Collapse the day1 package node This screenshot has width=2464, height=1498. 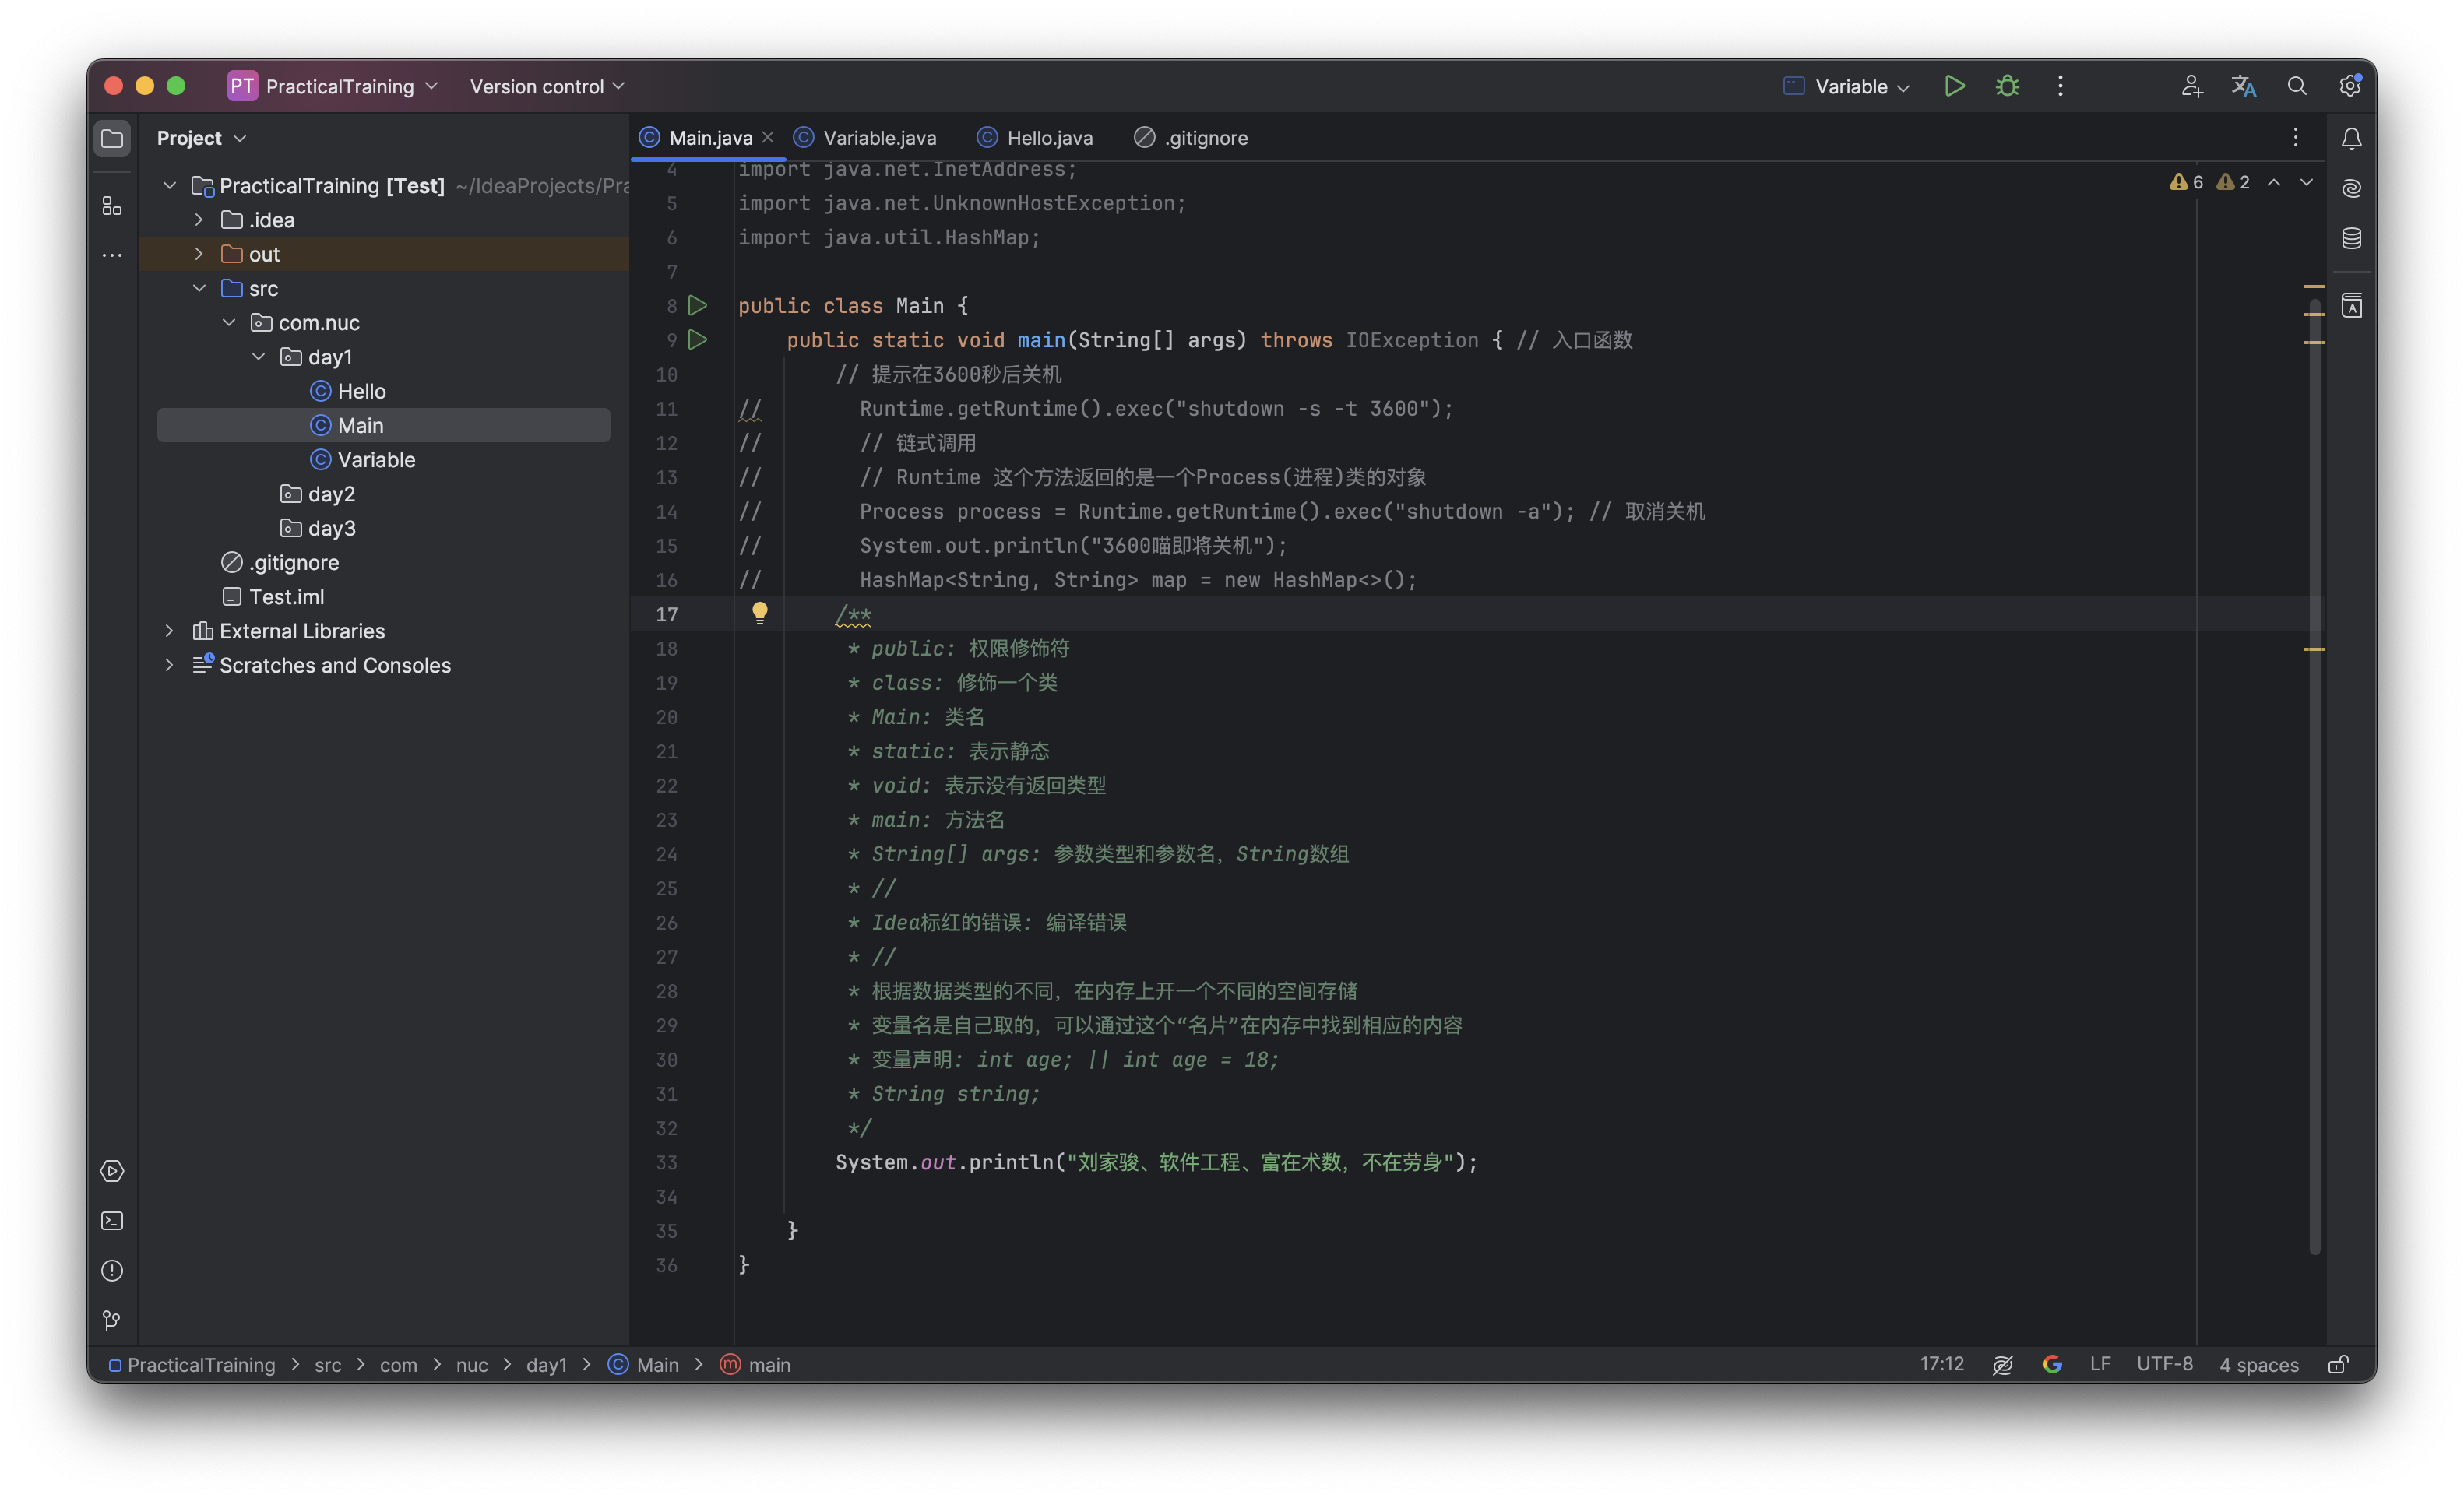(259, 356)
